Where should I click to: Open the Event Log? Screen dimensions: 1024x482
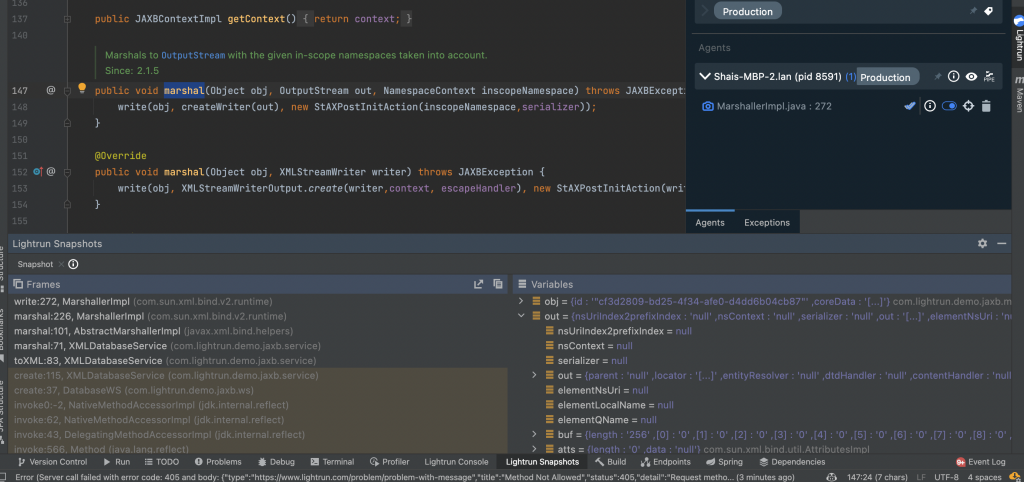point(981,462)
